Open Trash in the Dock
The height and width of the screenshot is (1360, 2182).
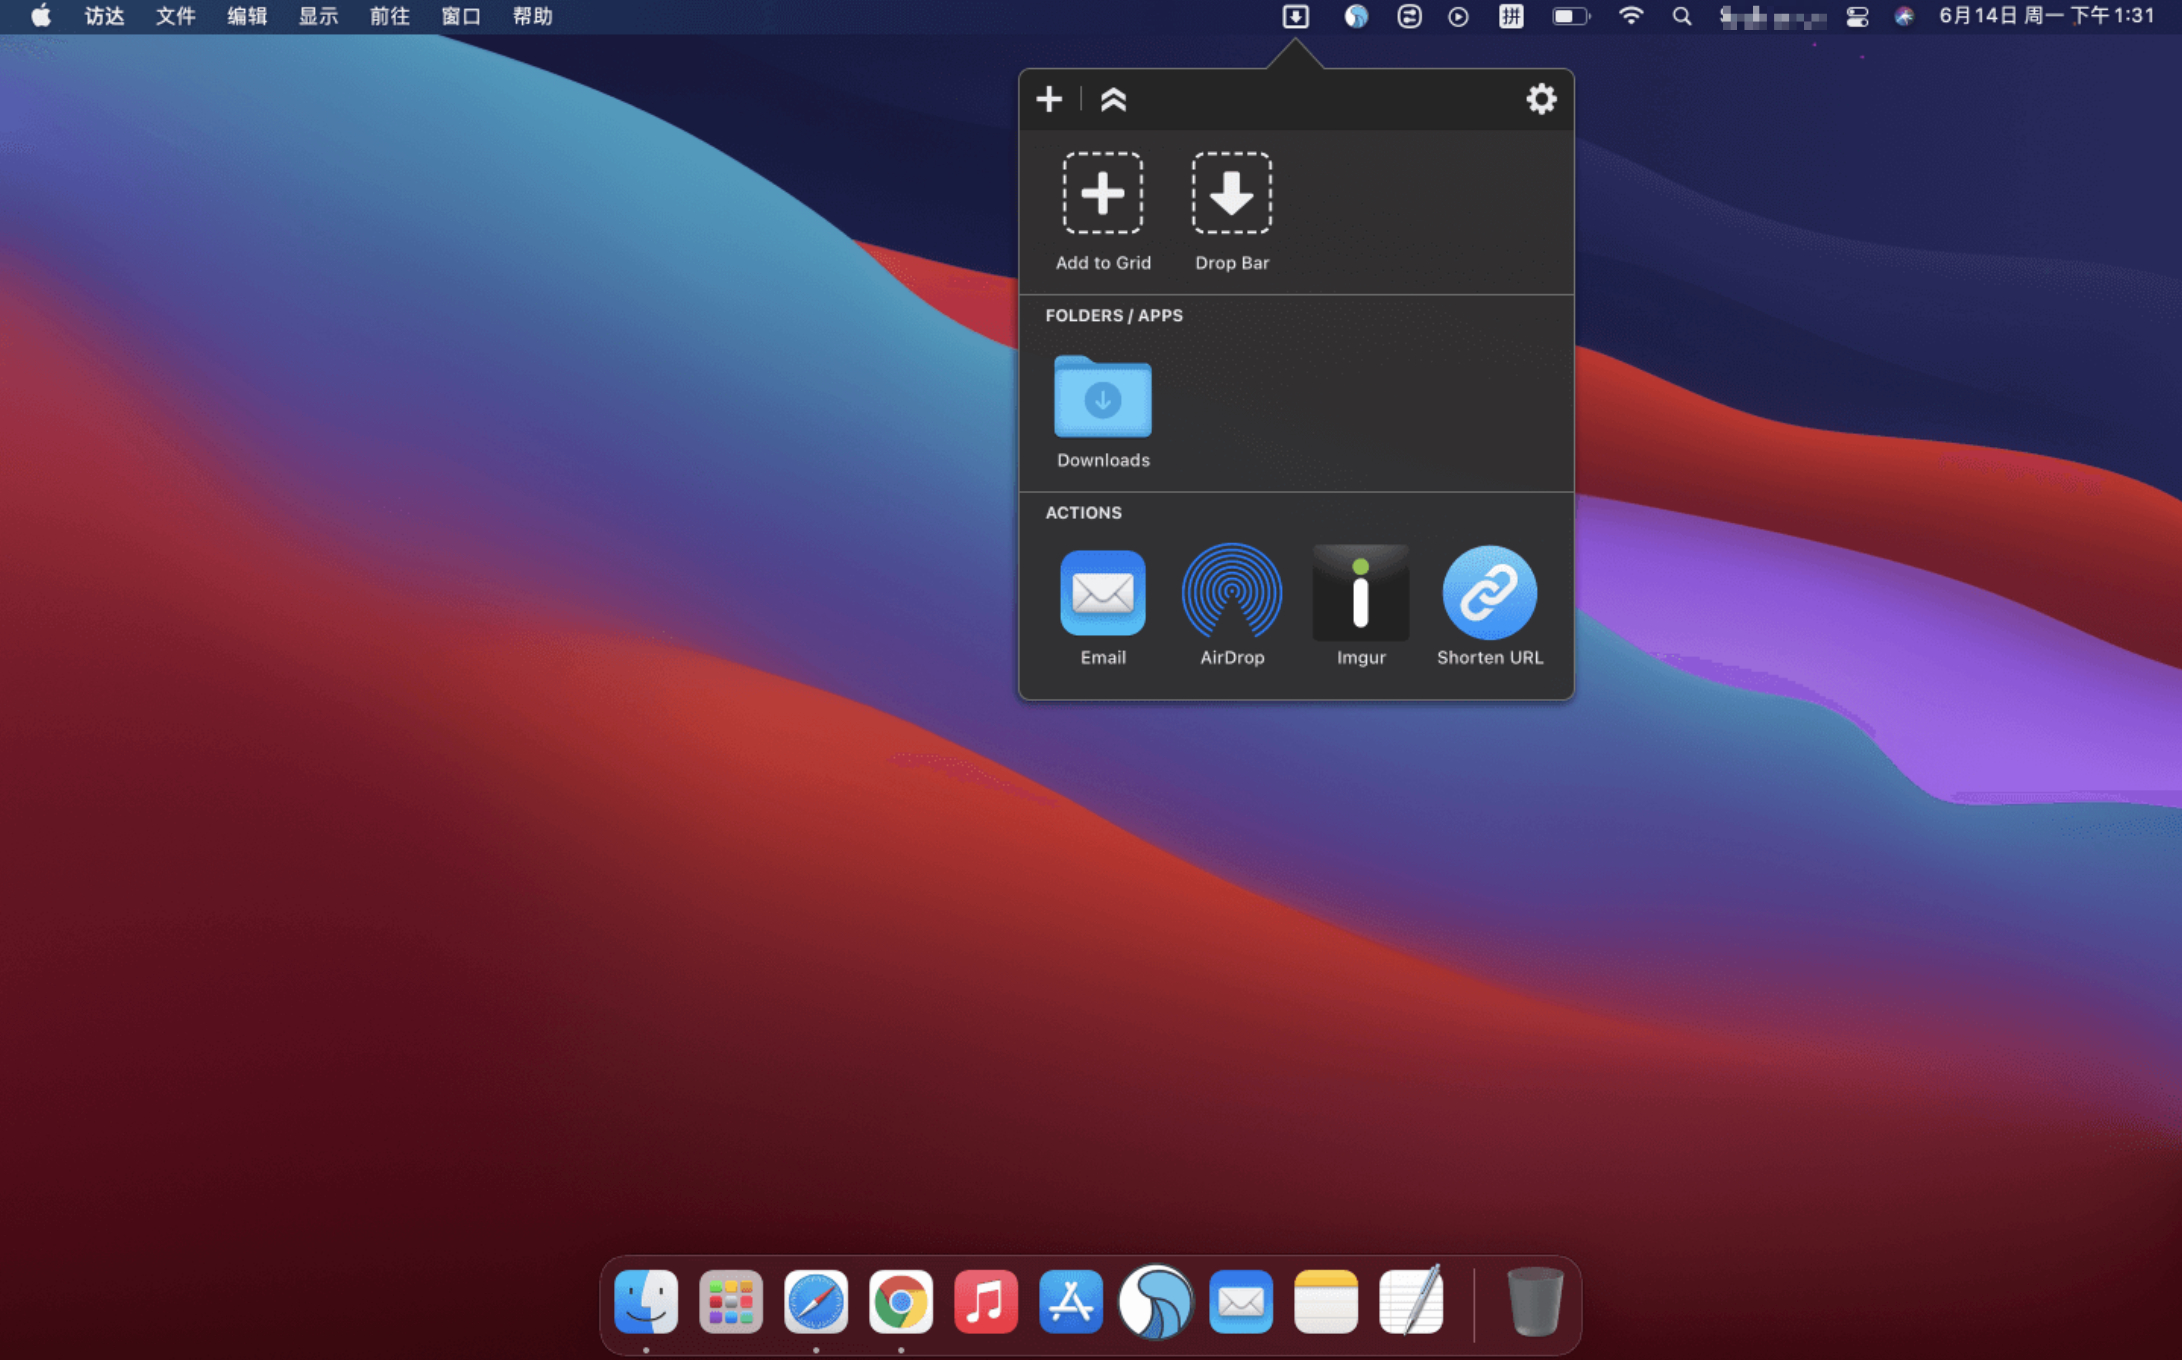tap(1534, 1302)
